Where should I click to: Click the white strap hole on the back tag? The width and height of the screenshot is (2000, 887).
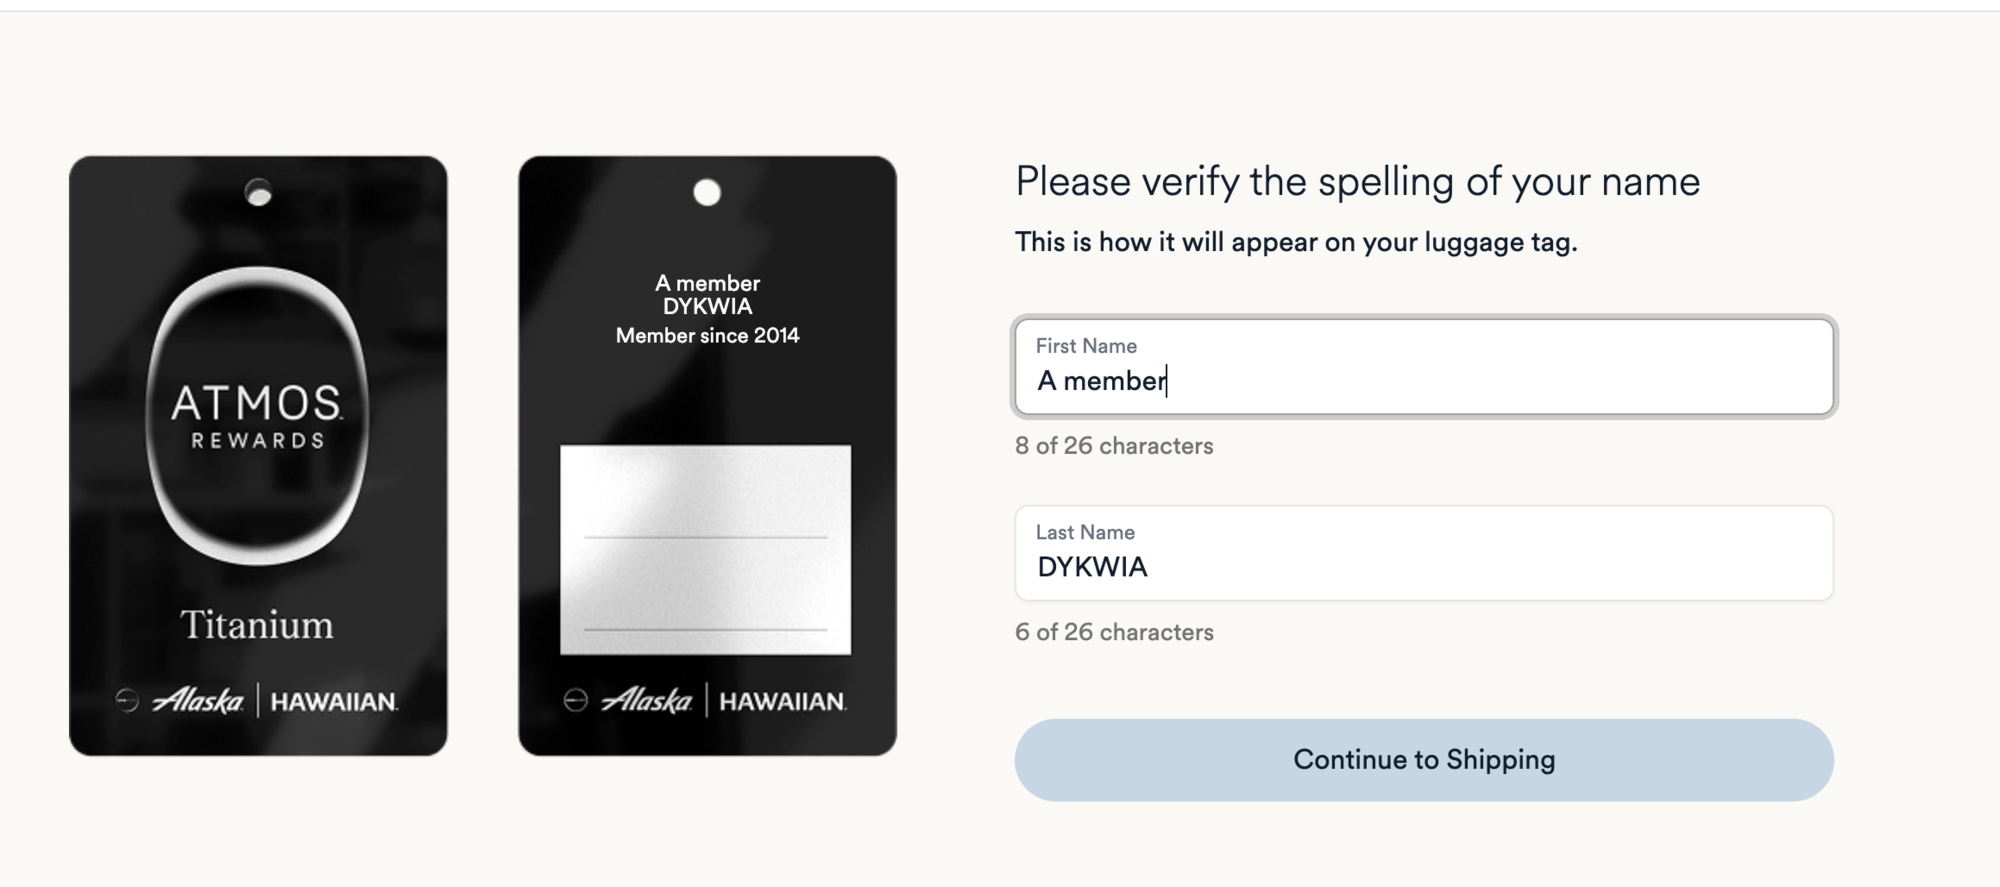tap(707, 192)
